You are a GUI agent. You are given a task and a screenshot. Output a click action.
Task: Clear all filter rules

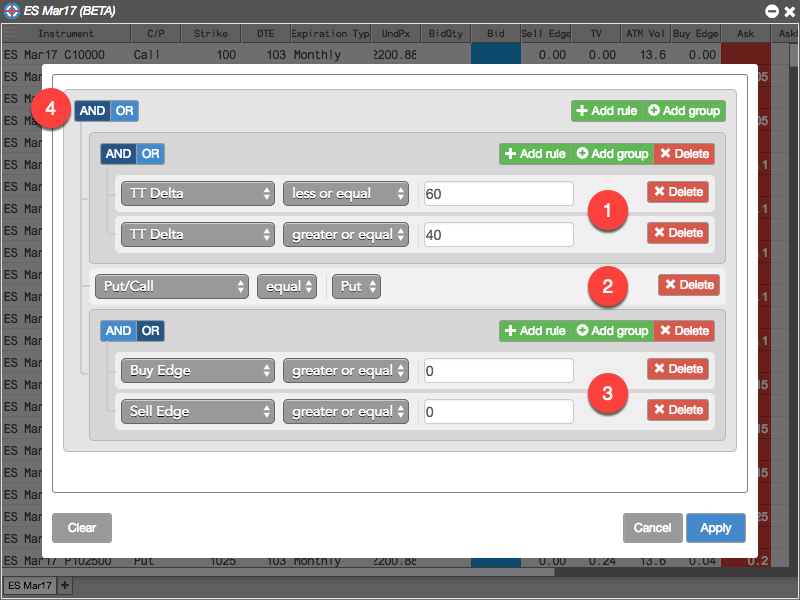click(82, 528)
